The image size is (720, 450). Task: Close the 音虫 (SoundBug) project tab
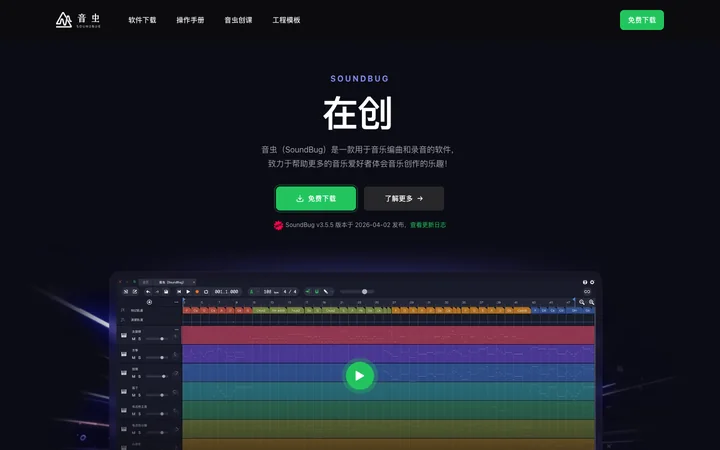pyautogui.click(x=194, y=282)
